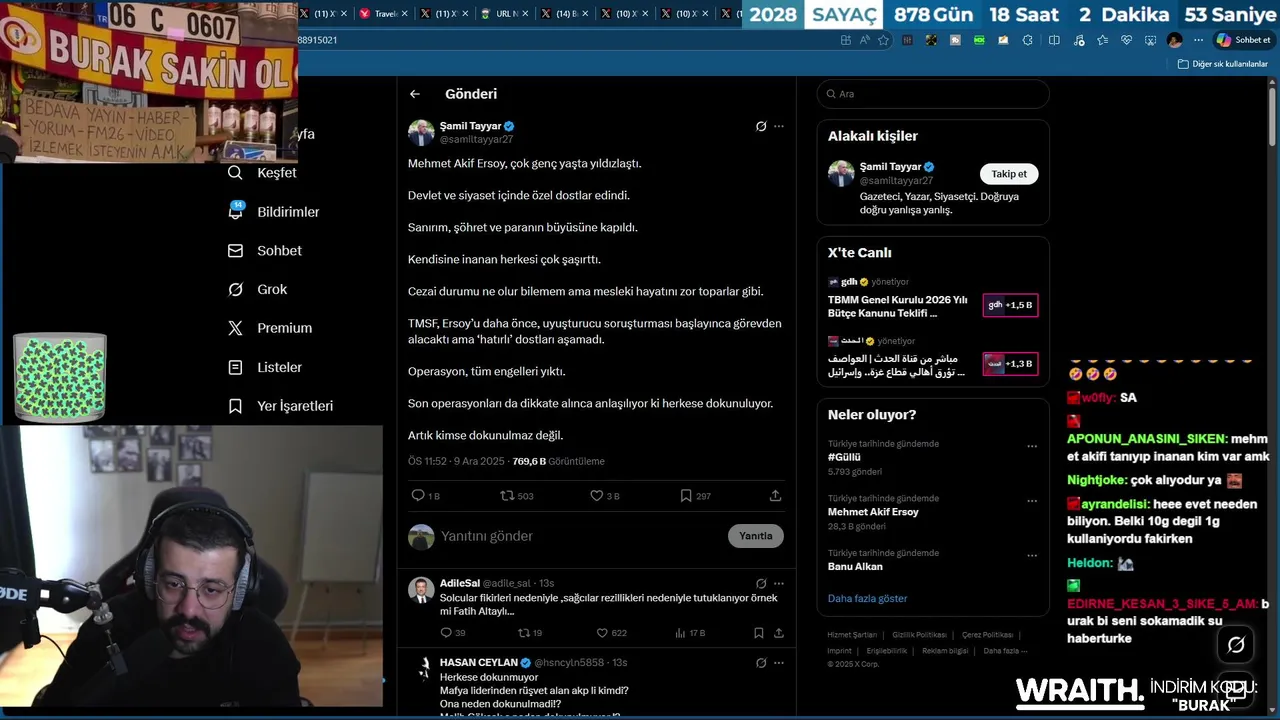The image size is (1280, 720).
Task: Open floating Grok button near bottom right
Action: [x=1236, y=645]
